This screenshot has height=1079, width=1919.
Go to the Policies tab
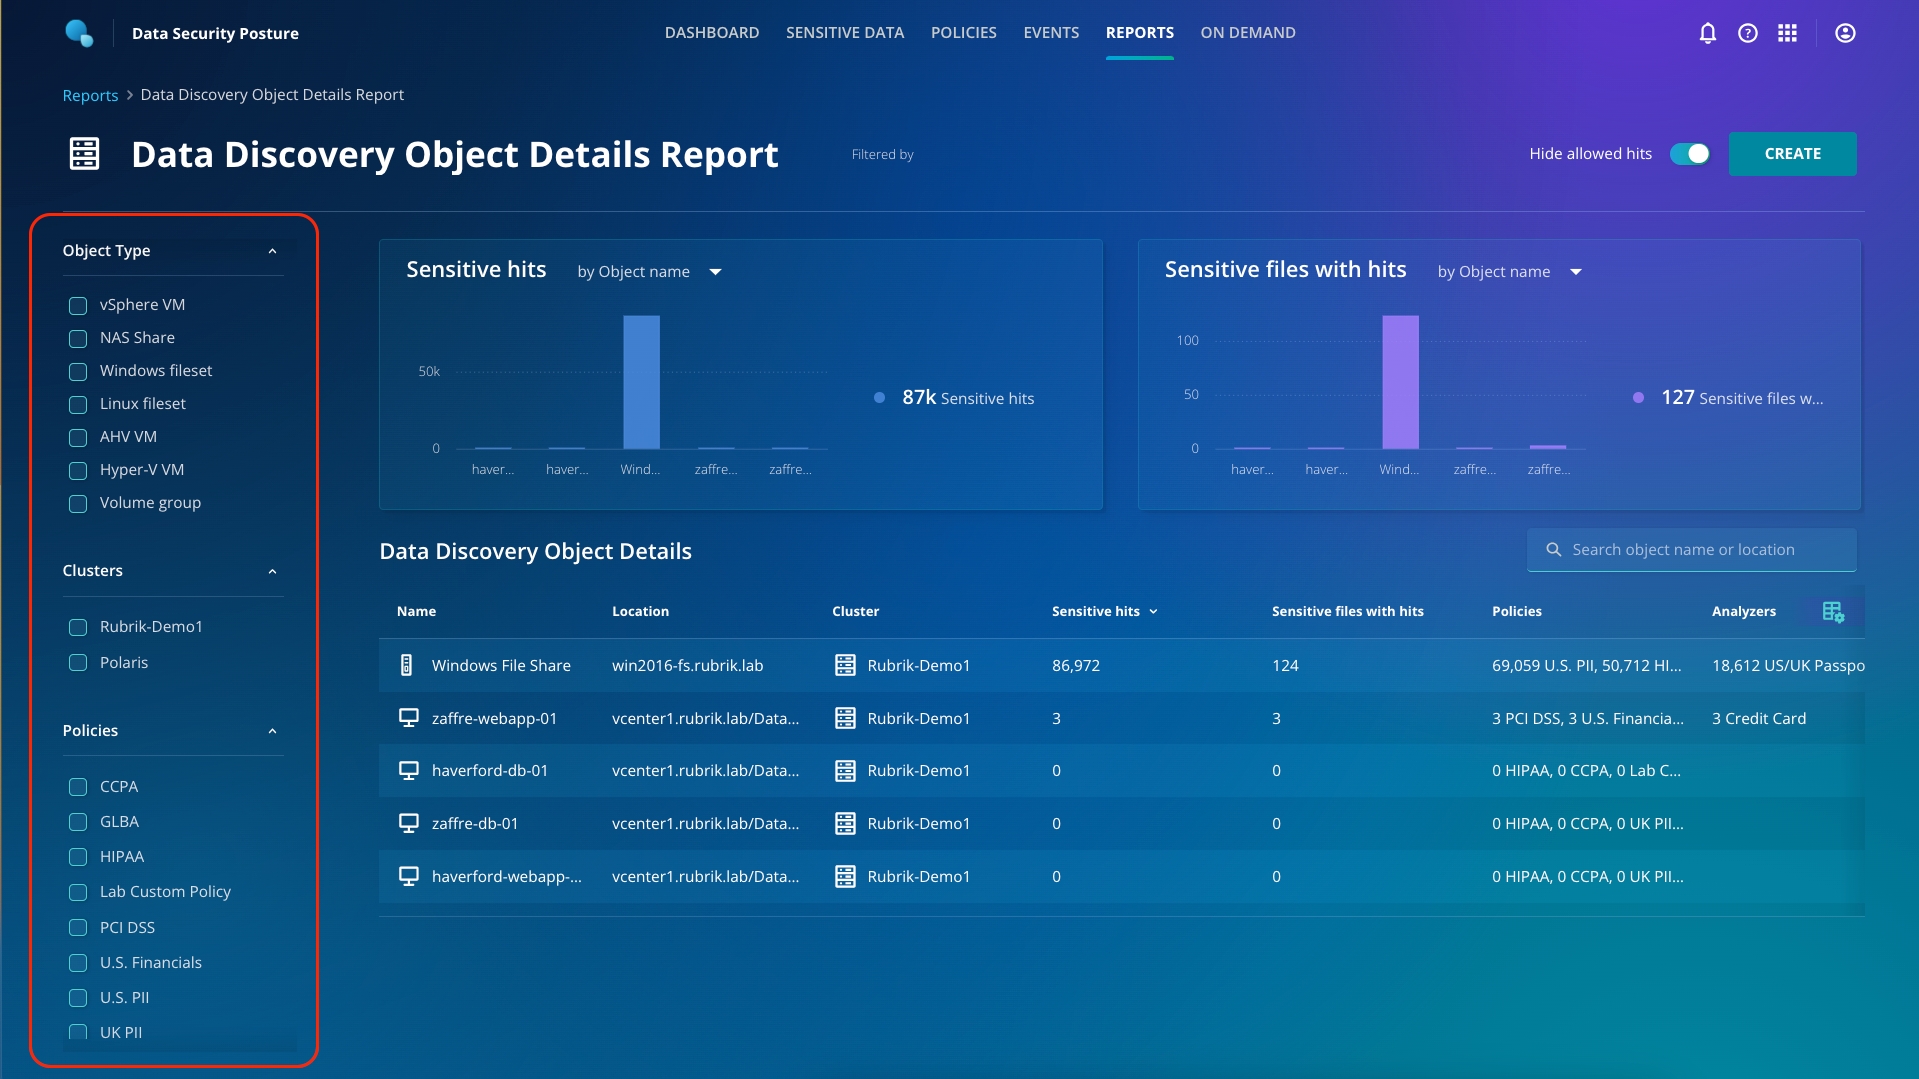(x=963, y=33)
